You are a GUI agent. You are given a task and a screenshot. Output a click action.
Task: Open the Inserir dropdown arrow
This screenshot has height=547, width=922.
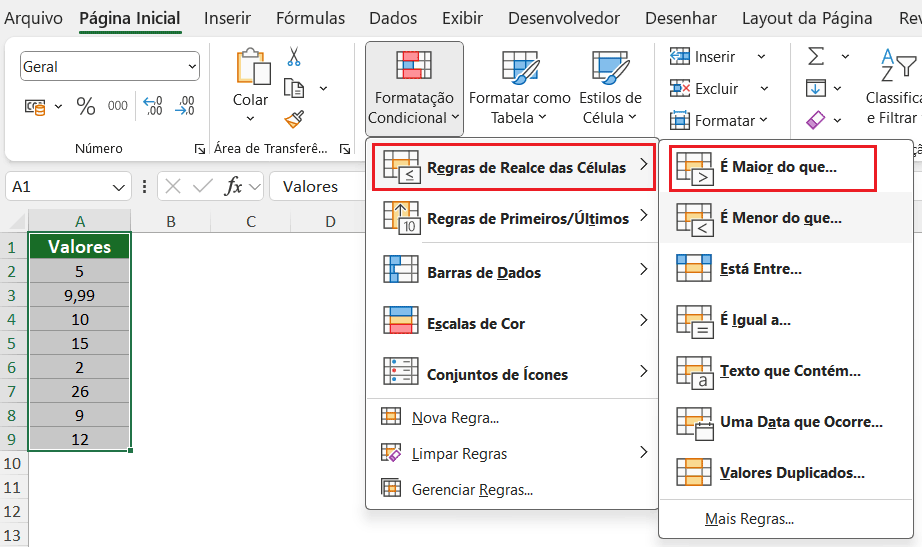point(761,56)
